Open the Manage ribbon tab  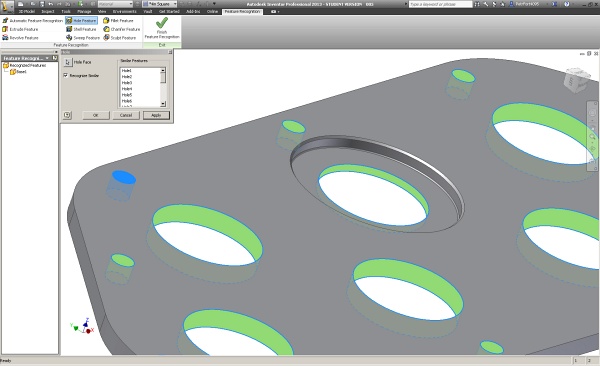click(84, 11)
